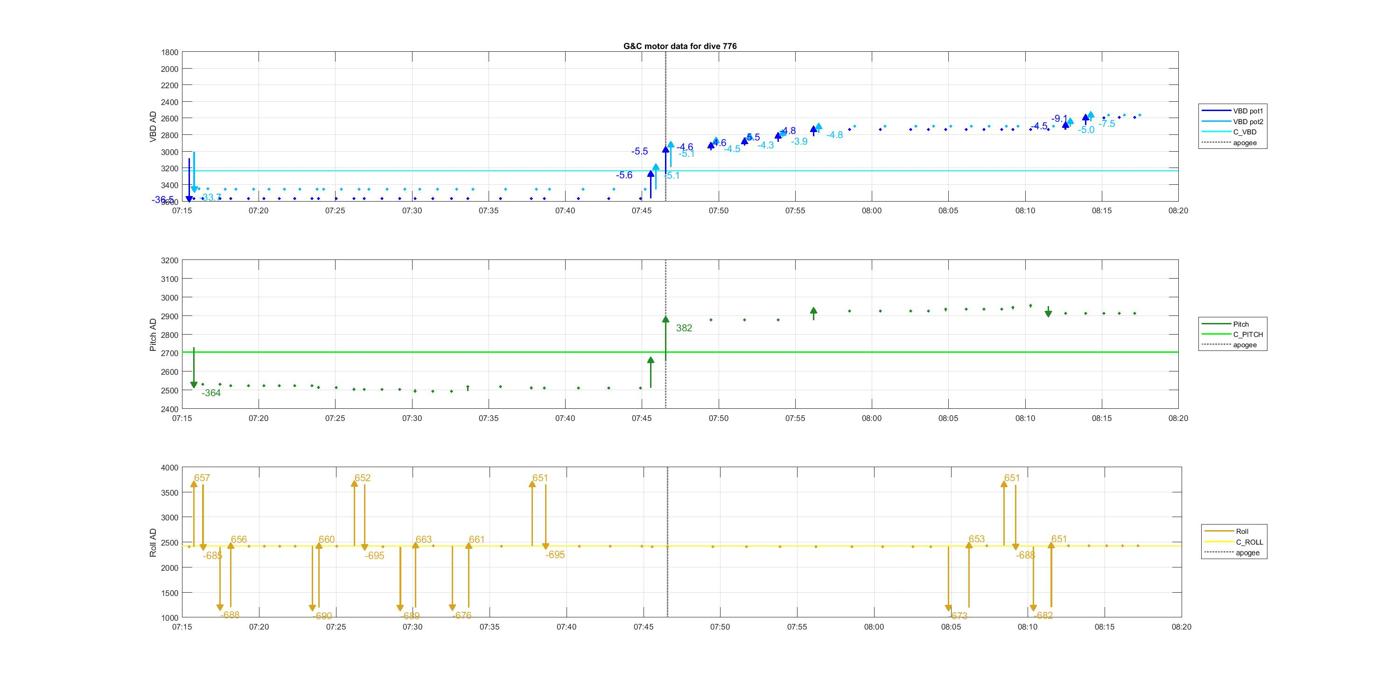This screenshot has height=693, width=1400.
Task: Click the '-5.0' VBD label
Action: tap(1086, 130)
